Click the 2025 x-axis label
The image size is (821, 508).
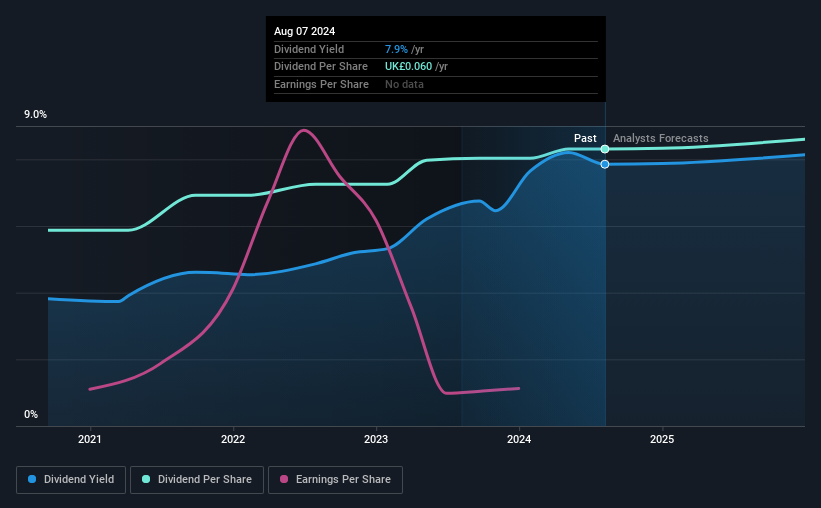(x=662, y=439)
